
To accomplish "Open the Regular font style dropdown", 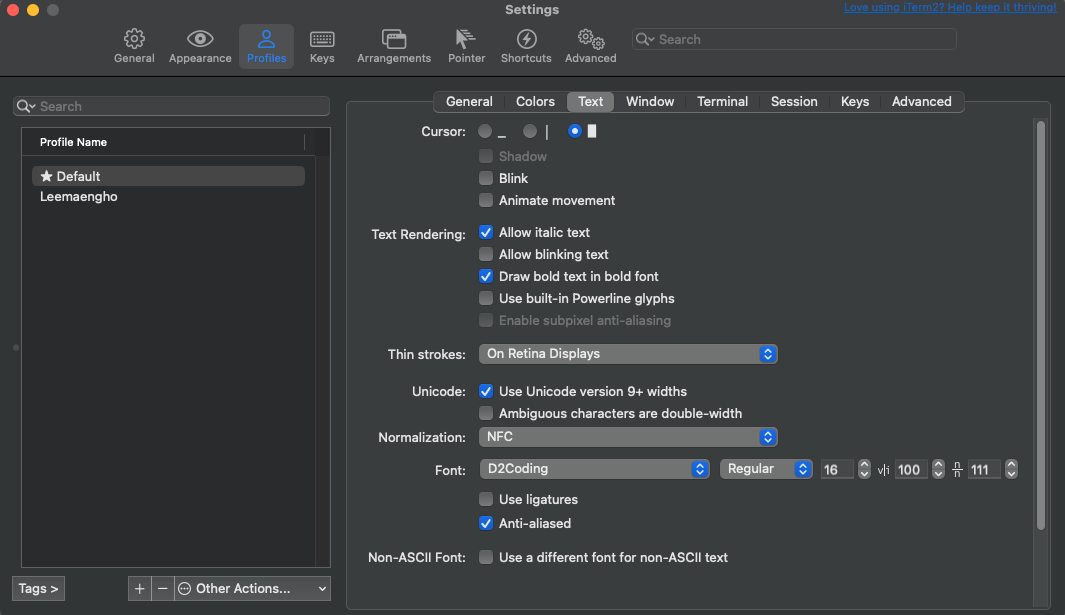I will tap(765, 469).
